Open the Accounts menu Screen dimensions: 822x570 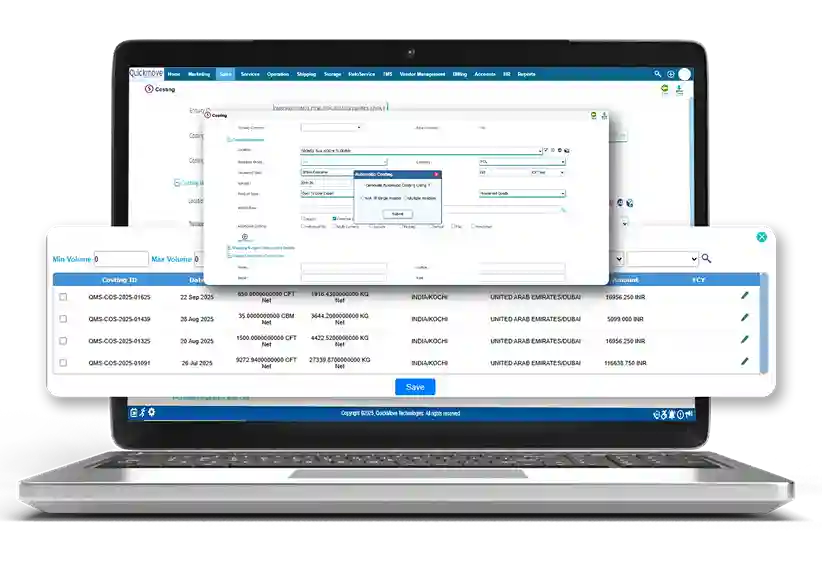click(x=485, y=74)
